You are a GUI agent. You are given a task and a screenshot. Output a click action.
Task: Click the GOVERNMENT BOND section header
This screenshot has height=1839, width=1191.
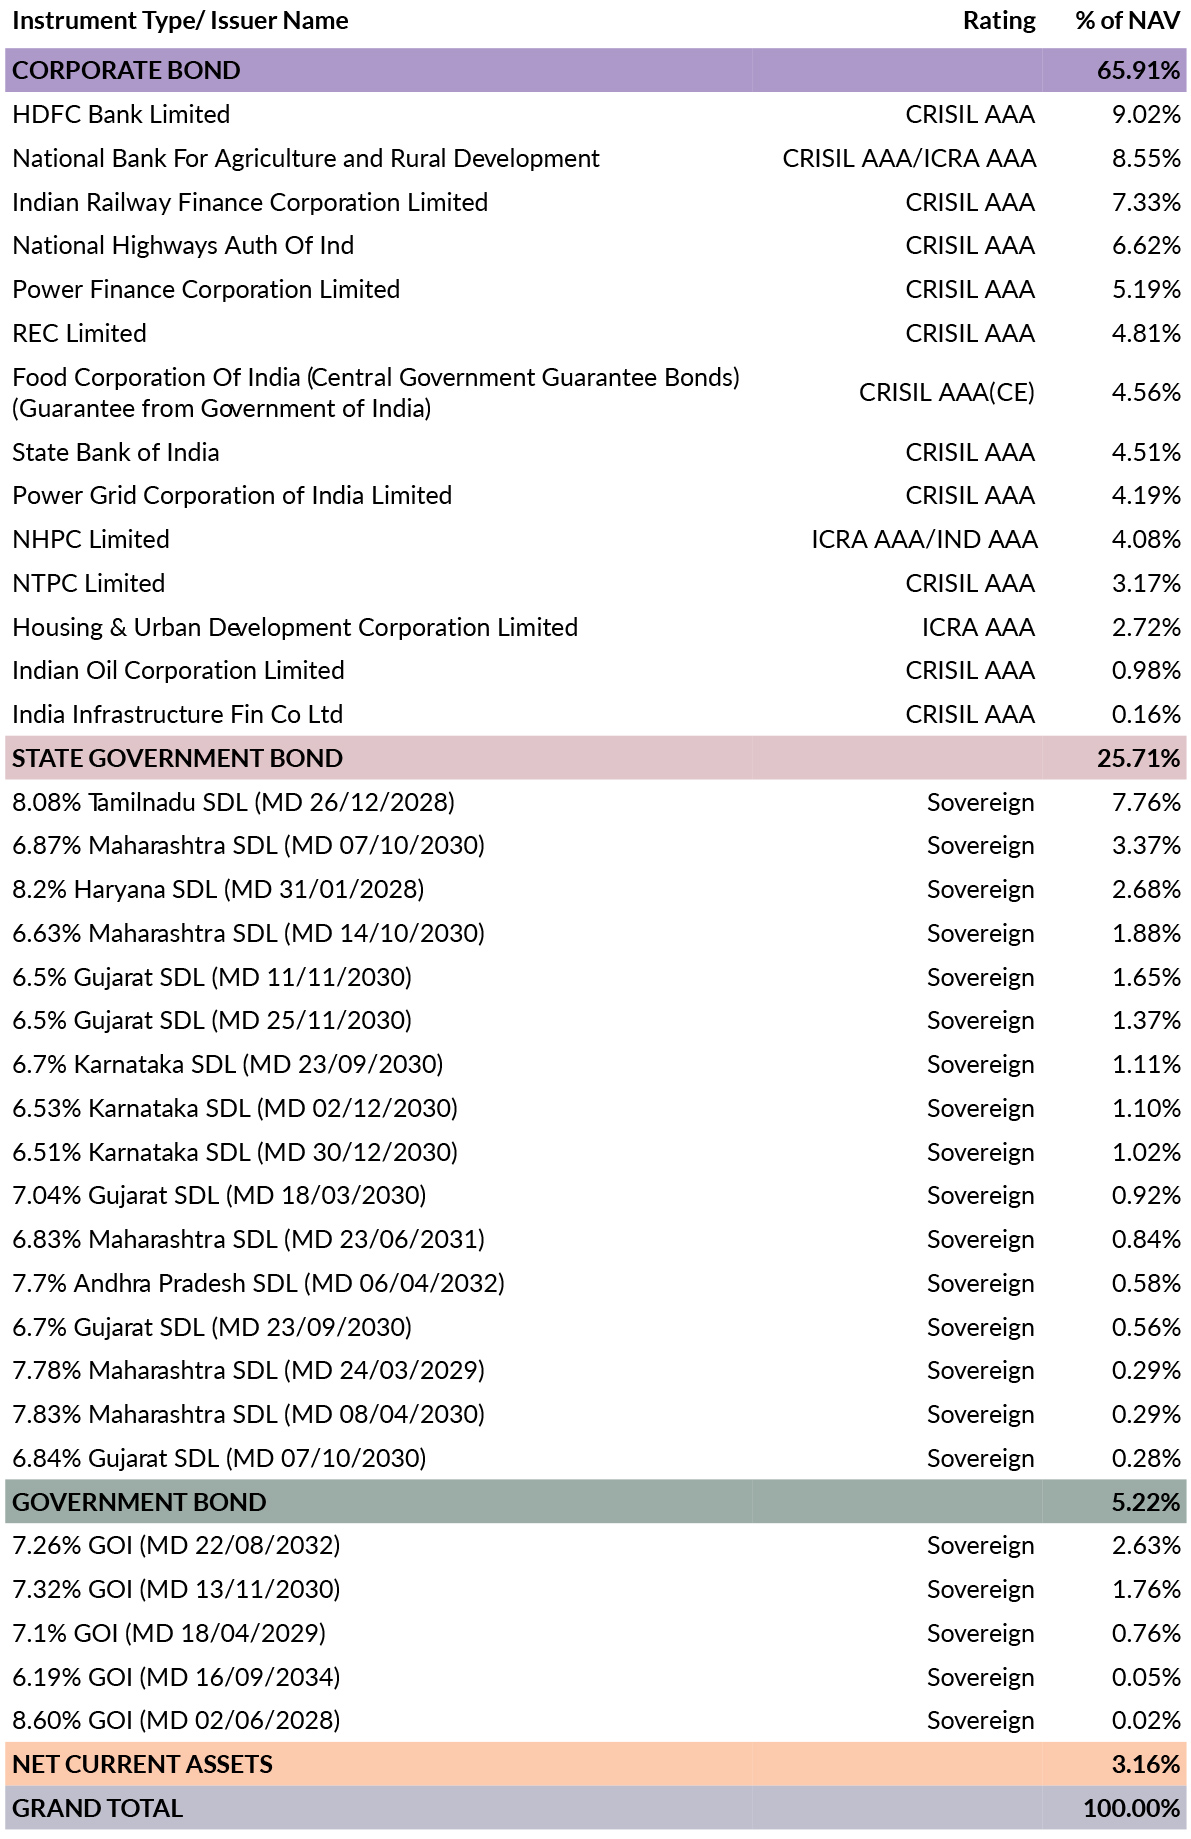coord(139,1503)
